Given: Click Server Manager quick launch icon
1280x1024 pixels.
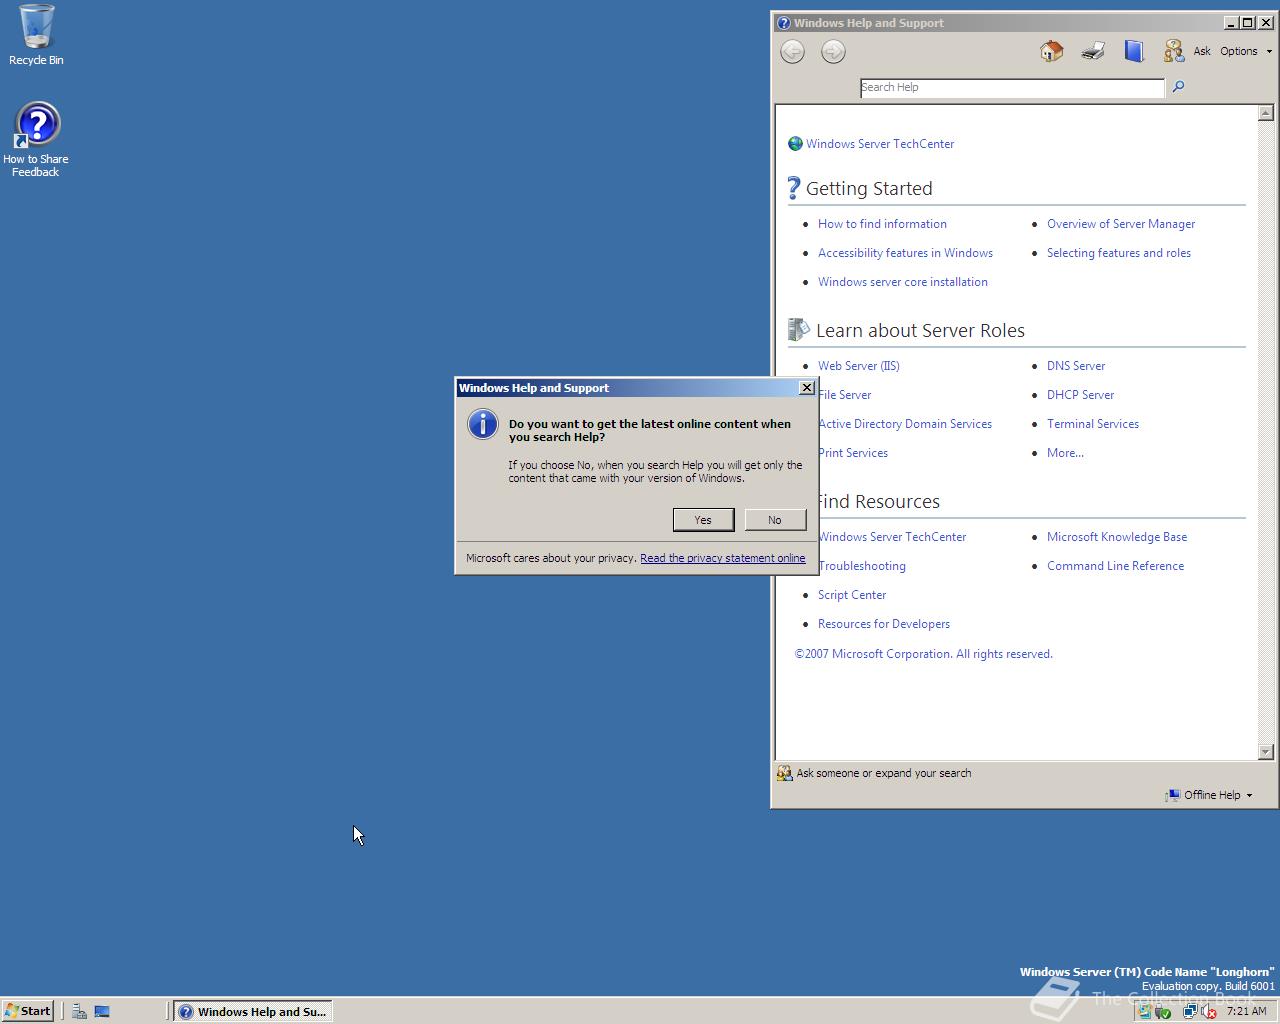Looking at the screenshot, I should (79, 1011).
